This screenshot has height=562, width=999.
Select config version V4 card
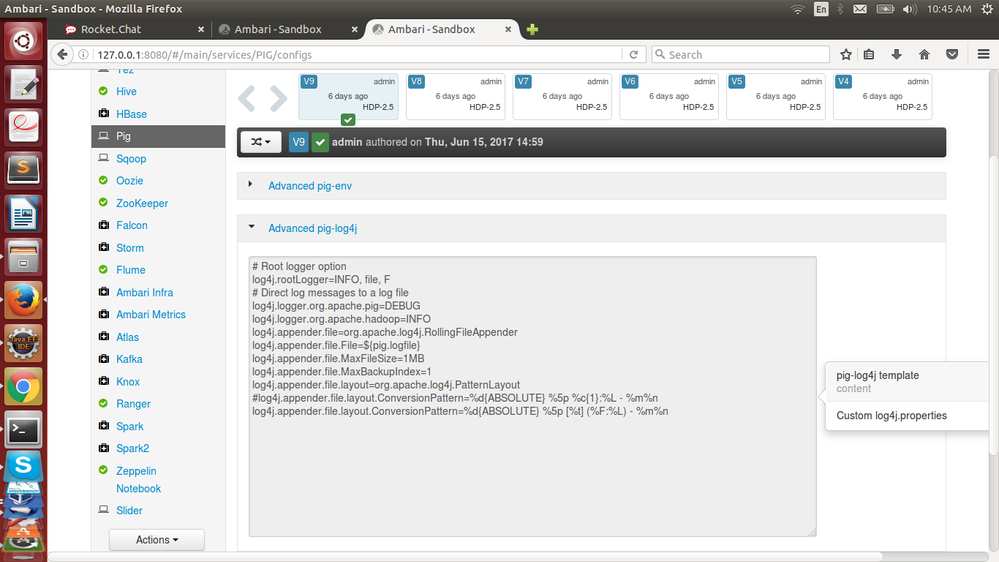(x=882, y=96)
